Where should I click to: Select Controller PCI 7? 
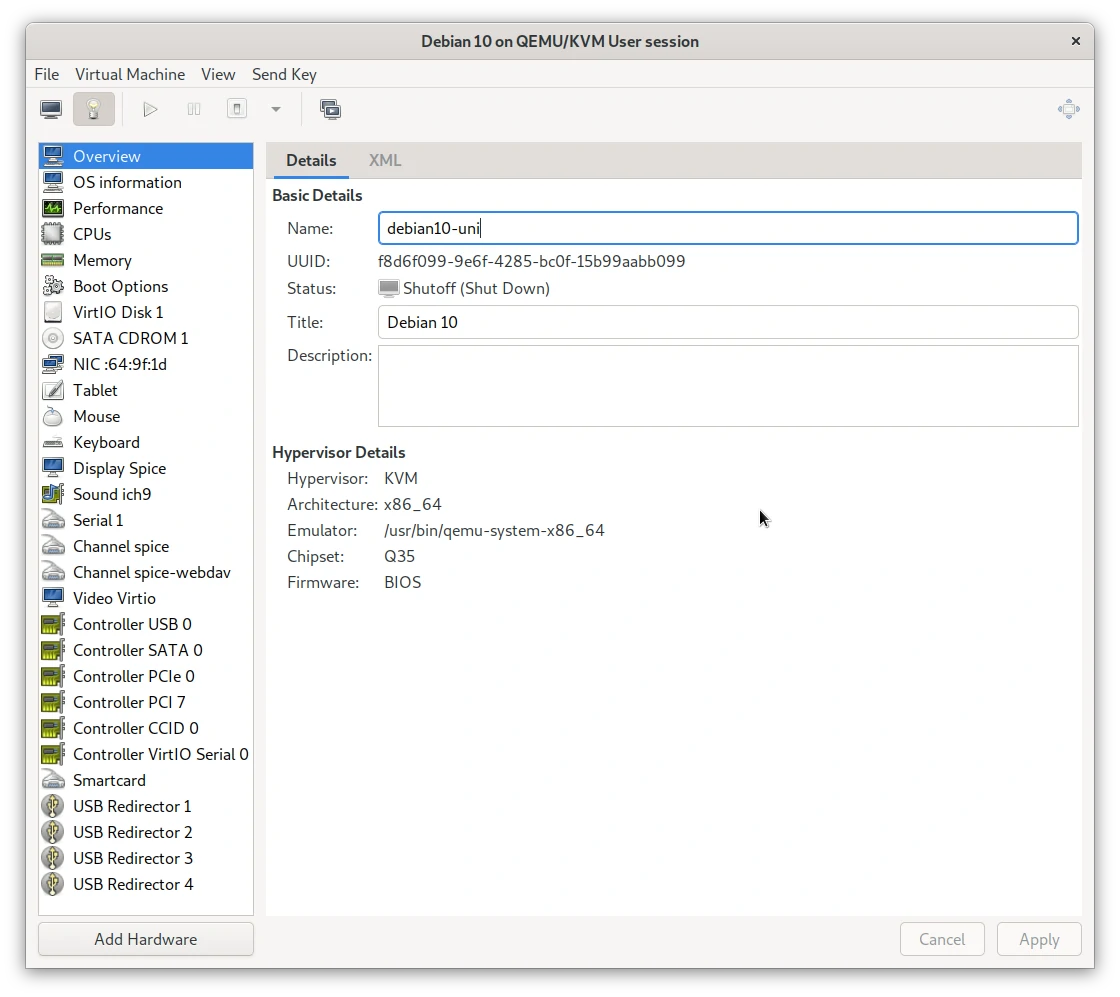coord(146,703)
